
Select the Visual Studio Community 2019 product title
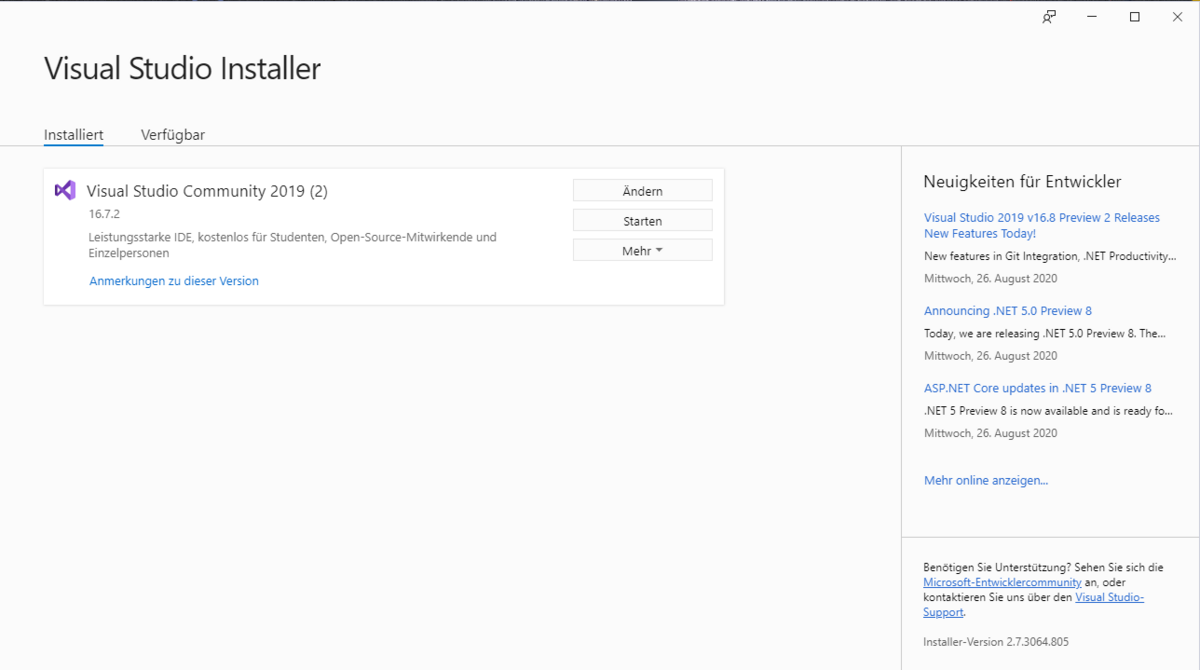[207, 191]
